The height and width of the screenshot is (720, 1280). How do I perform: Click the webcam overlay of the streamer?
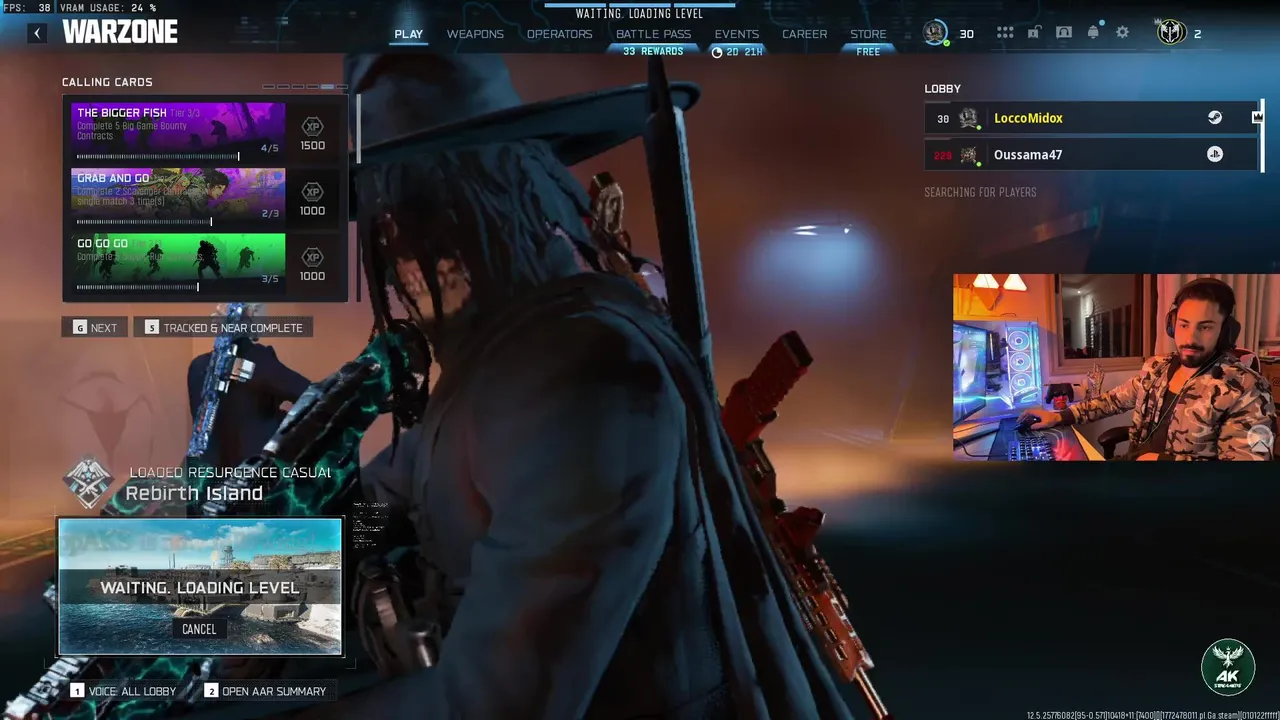tap(1116, 367)
